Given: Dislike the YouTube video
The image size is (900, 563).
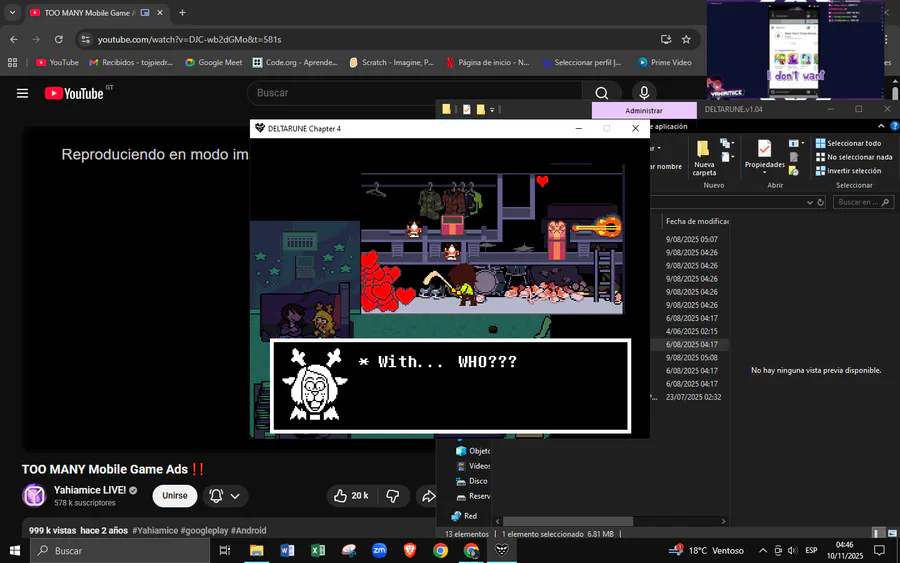Looking at the screenshot, I should [393, 496].
